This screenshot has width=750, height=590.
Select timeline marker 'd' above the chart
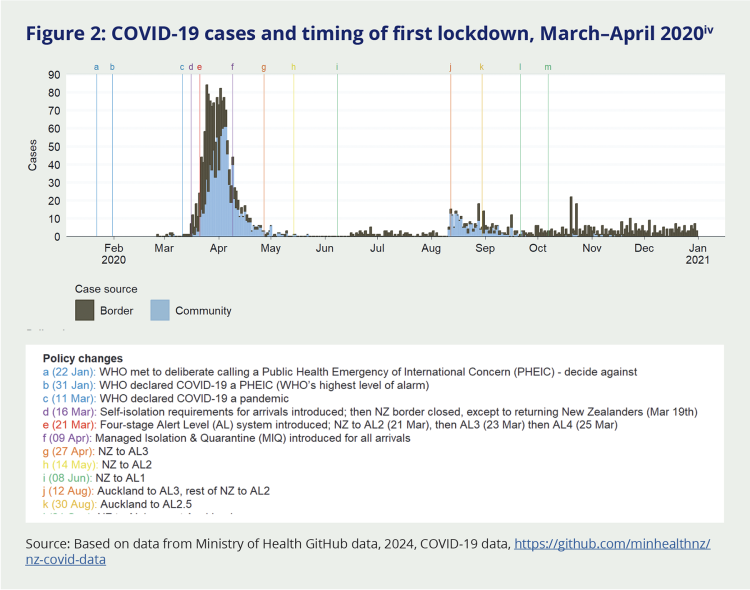tap(191, 67)
